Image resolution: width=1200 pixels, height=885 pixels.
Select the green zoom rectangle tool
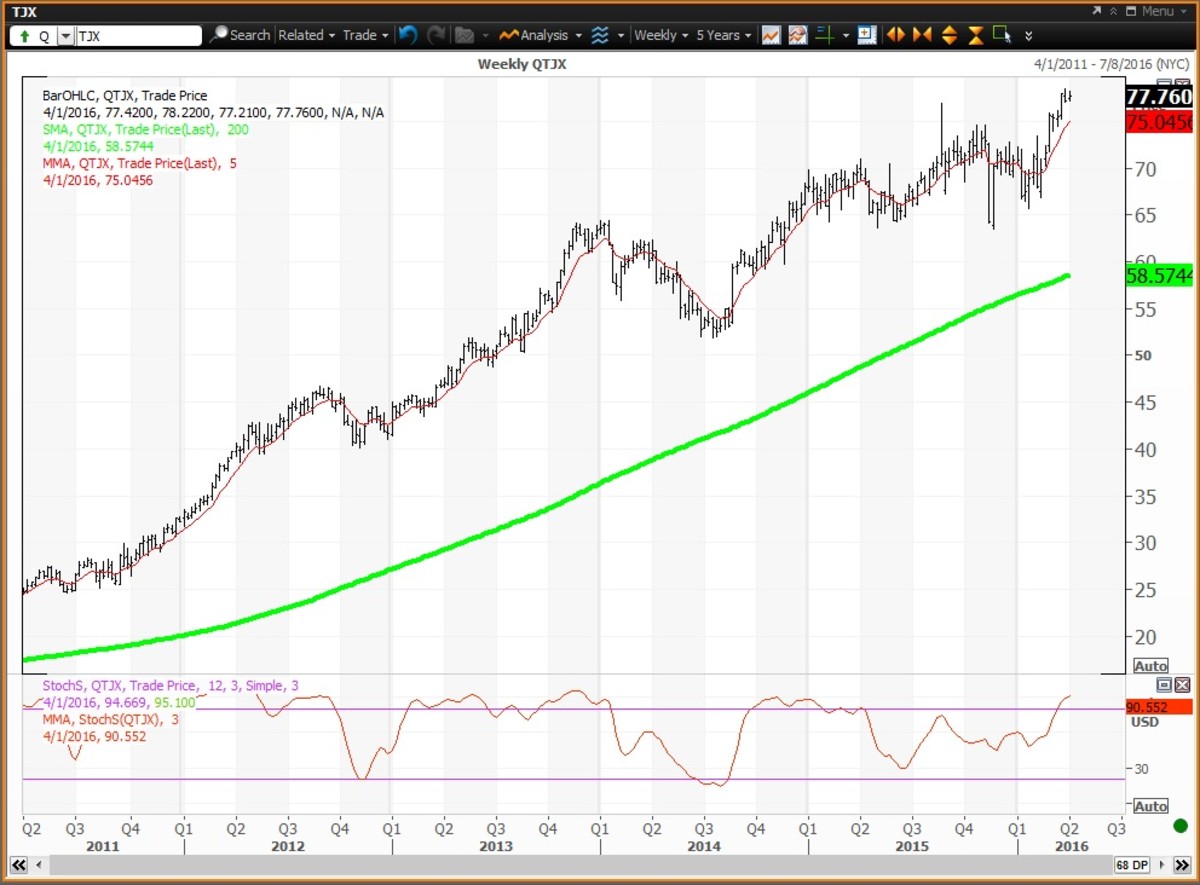click(1001, 35)
